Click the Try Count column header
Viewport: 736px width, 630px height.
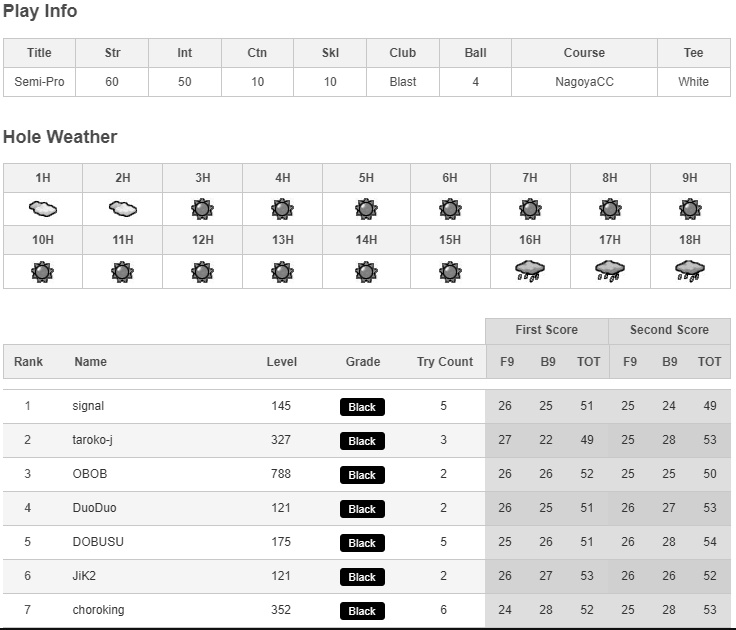445,362
